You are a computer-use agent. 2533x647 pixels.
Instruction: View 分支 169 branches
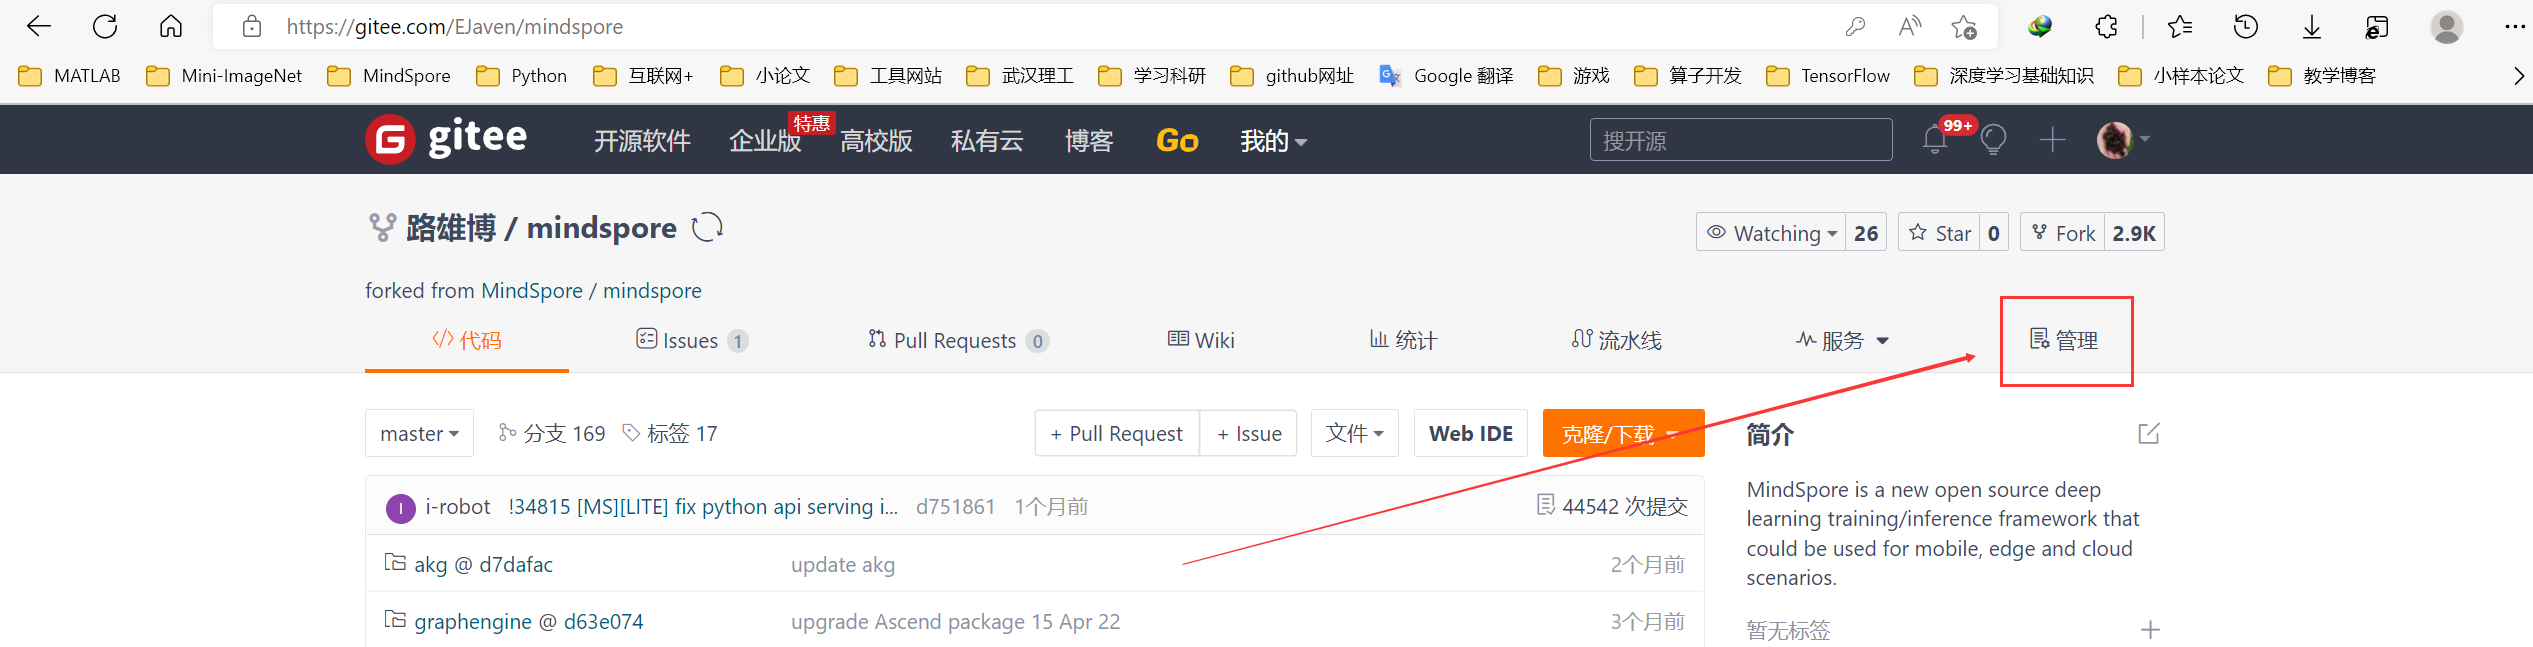(552, 433)
